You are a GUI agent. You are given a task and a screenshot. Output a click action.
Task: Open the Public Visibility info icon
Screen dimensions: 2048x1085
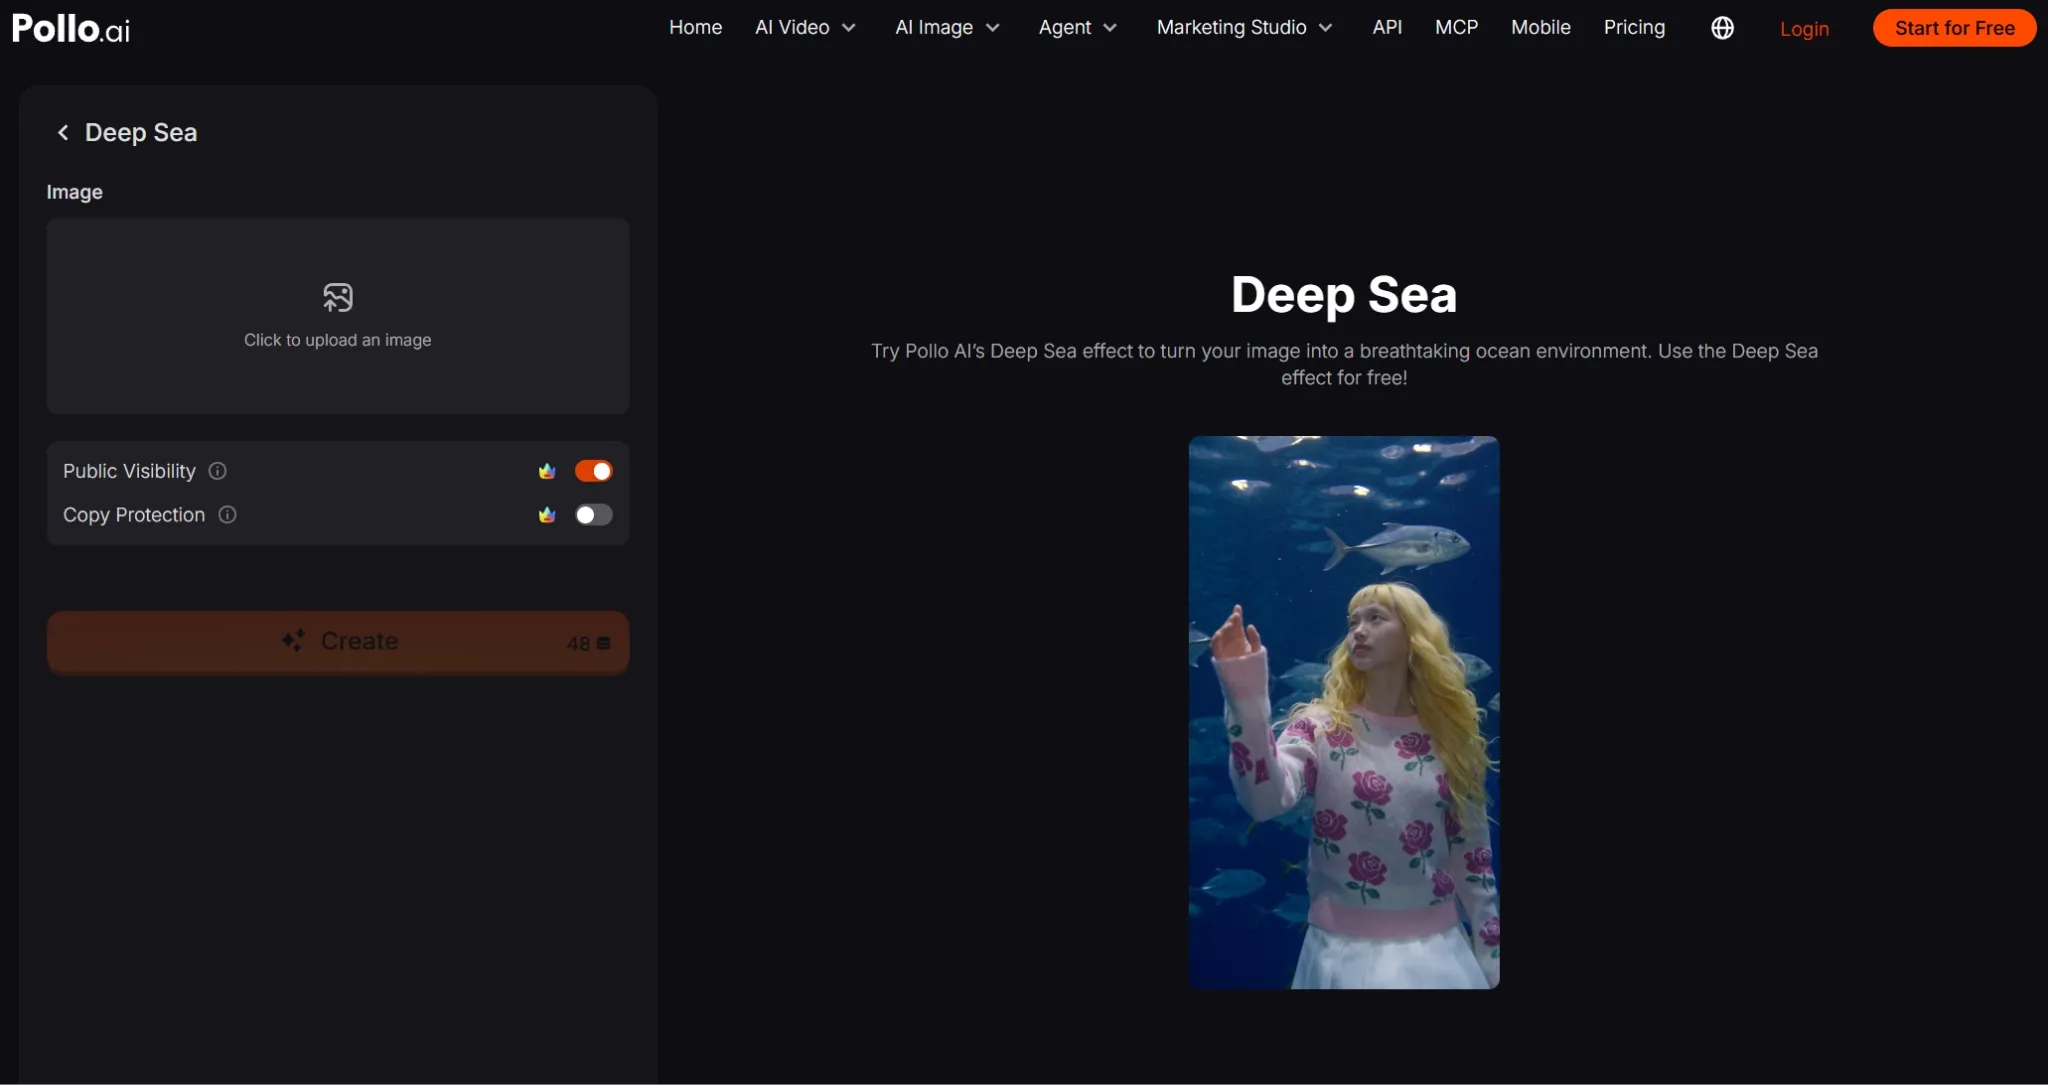[x=217, y=471]
